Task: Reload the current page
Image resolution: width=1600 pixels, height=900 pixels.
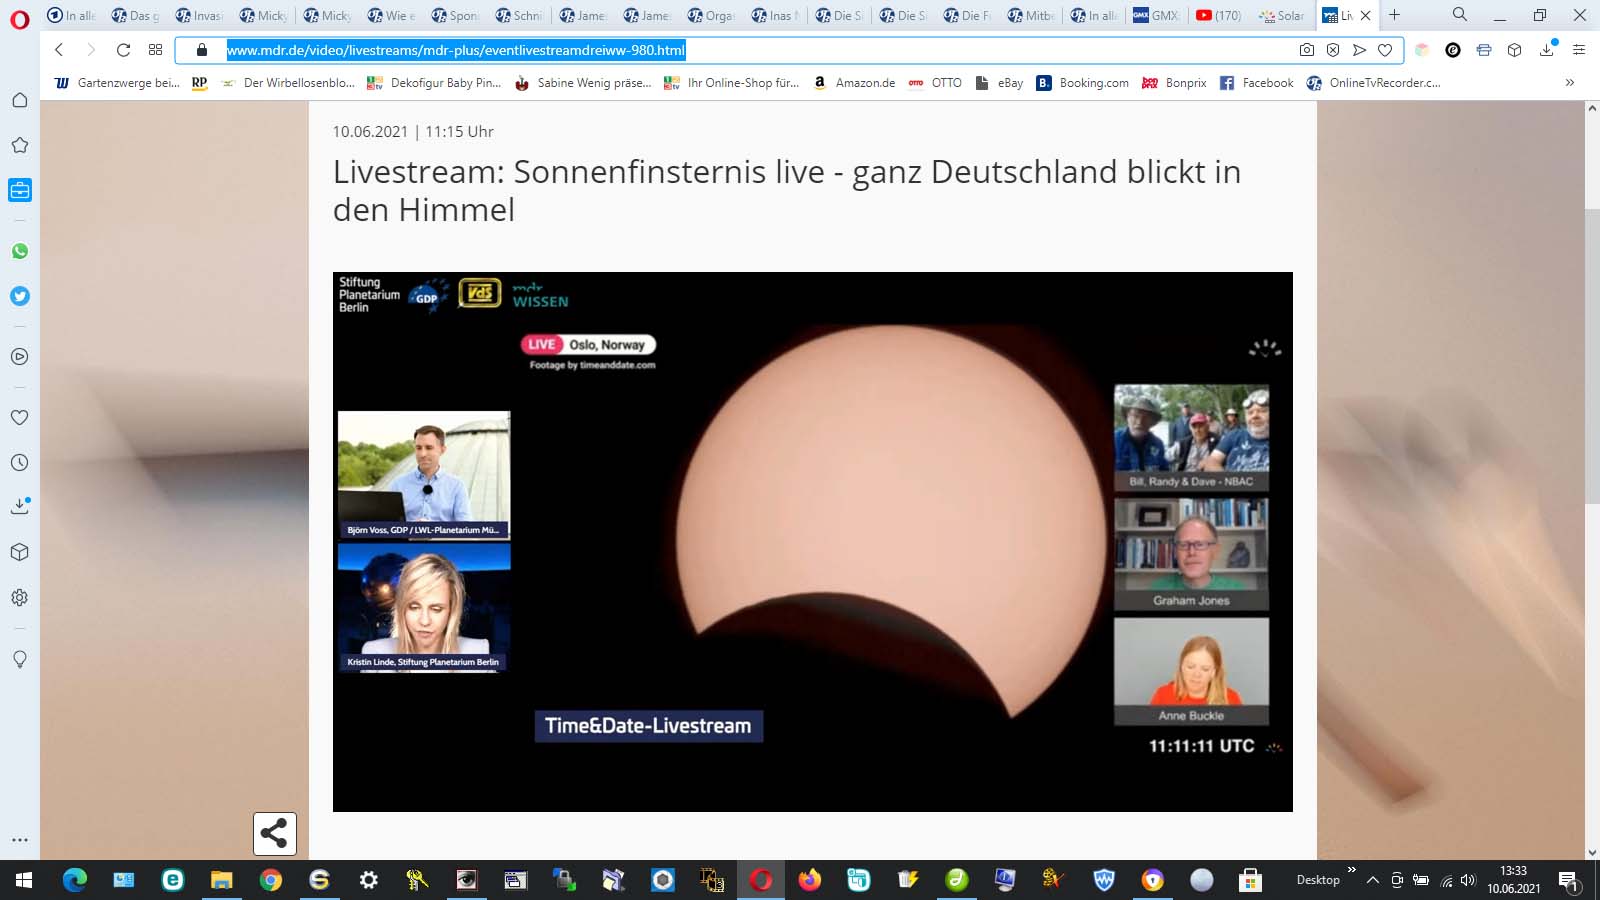Action: coord(123,50)
